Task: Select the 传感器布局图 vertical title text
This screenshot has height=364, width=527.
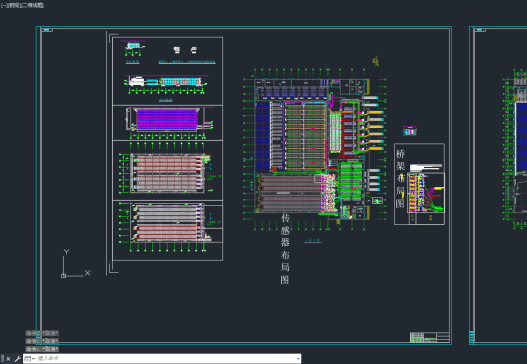Action: pos(285,248)
